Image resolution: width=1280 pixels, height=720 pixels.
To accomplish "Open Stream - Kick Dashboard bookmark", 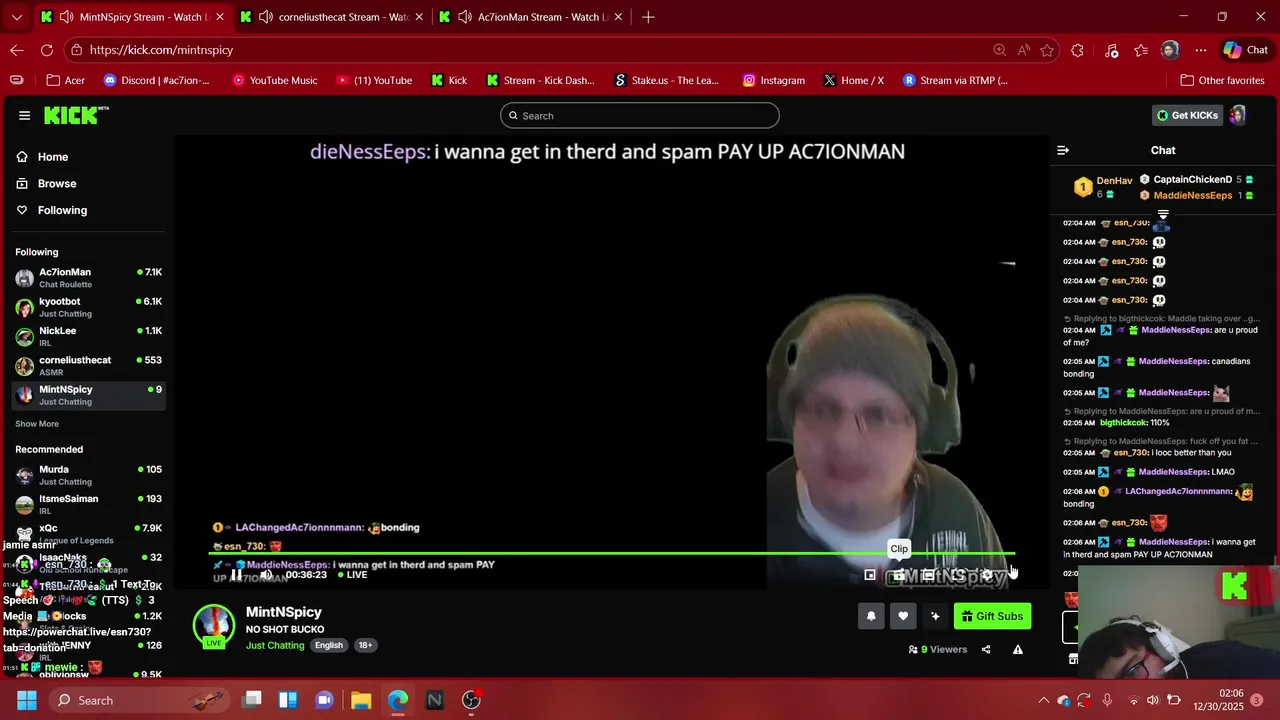I will (x=540, y=80).
